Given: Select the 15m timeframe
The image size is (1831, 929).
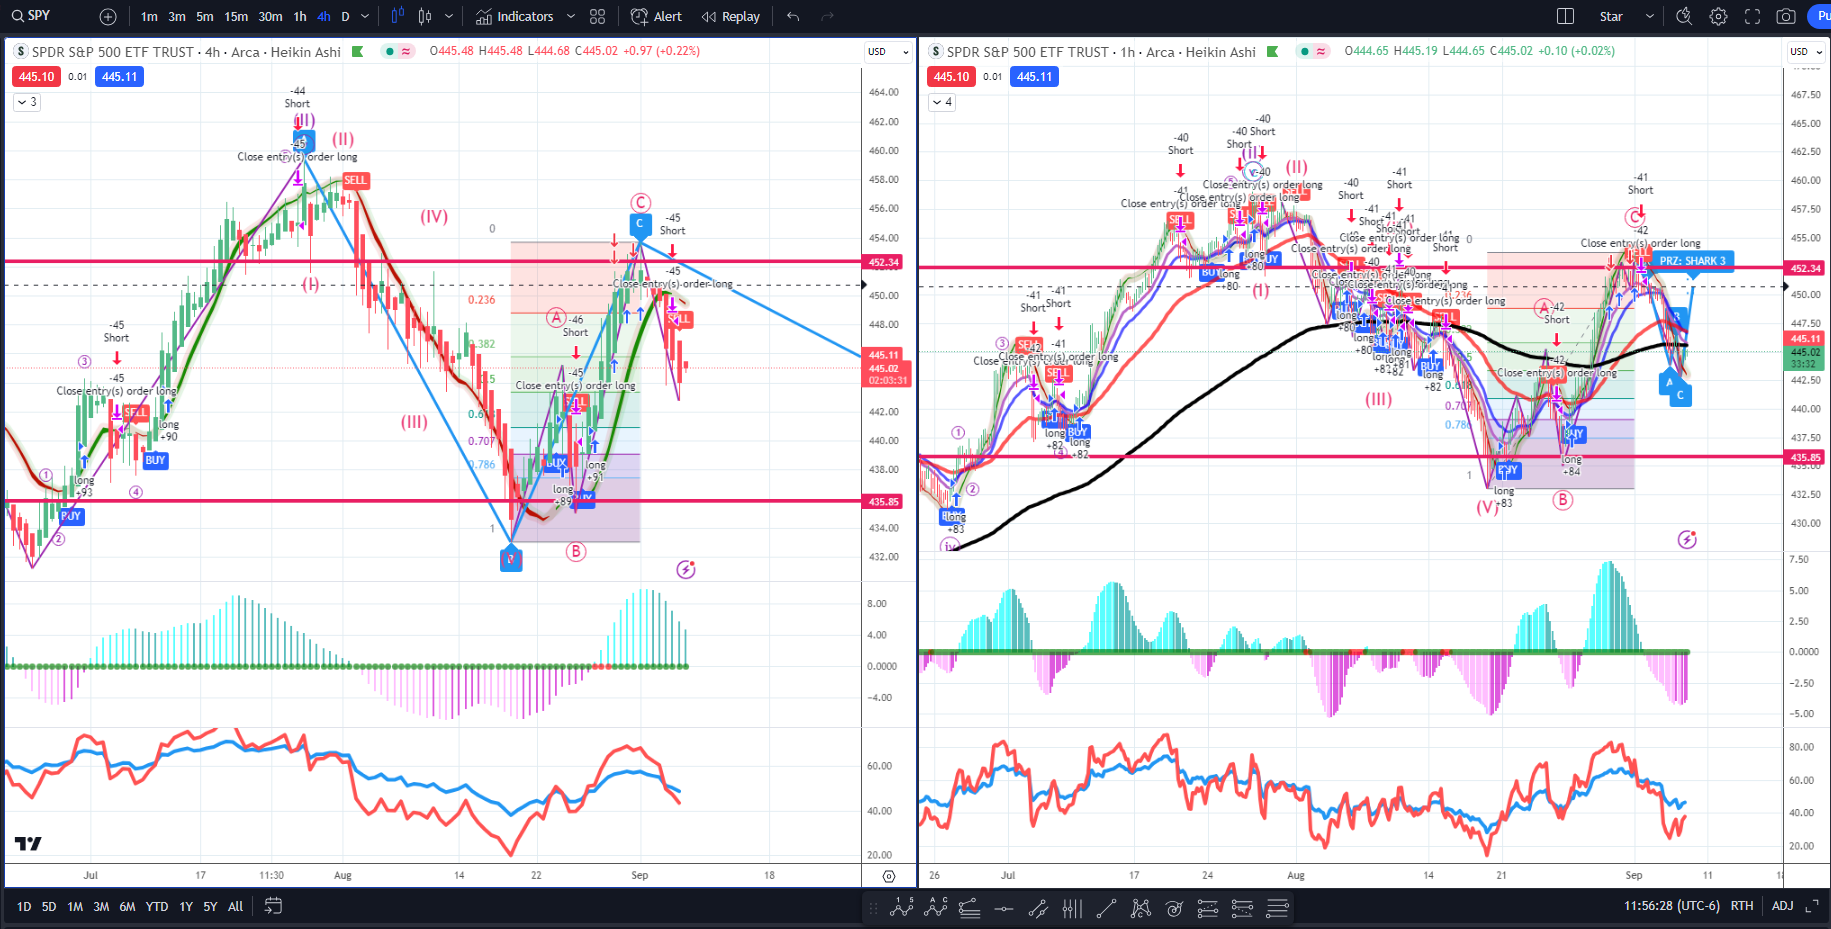Looking at the screenshot, I should click(236, 17).
